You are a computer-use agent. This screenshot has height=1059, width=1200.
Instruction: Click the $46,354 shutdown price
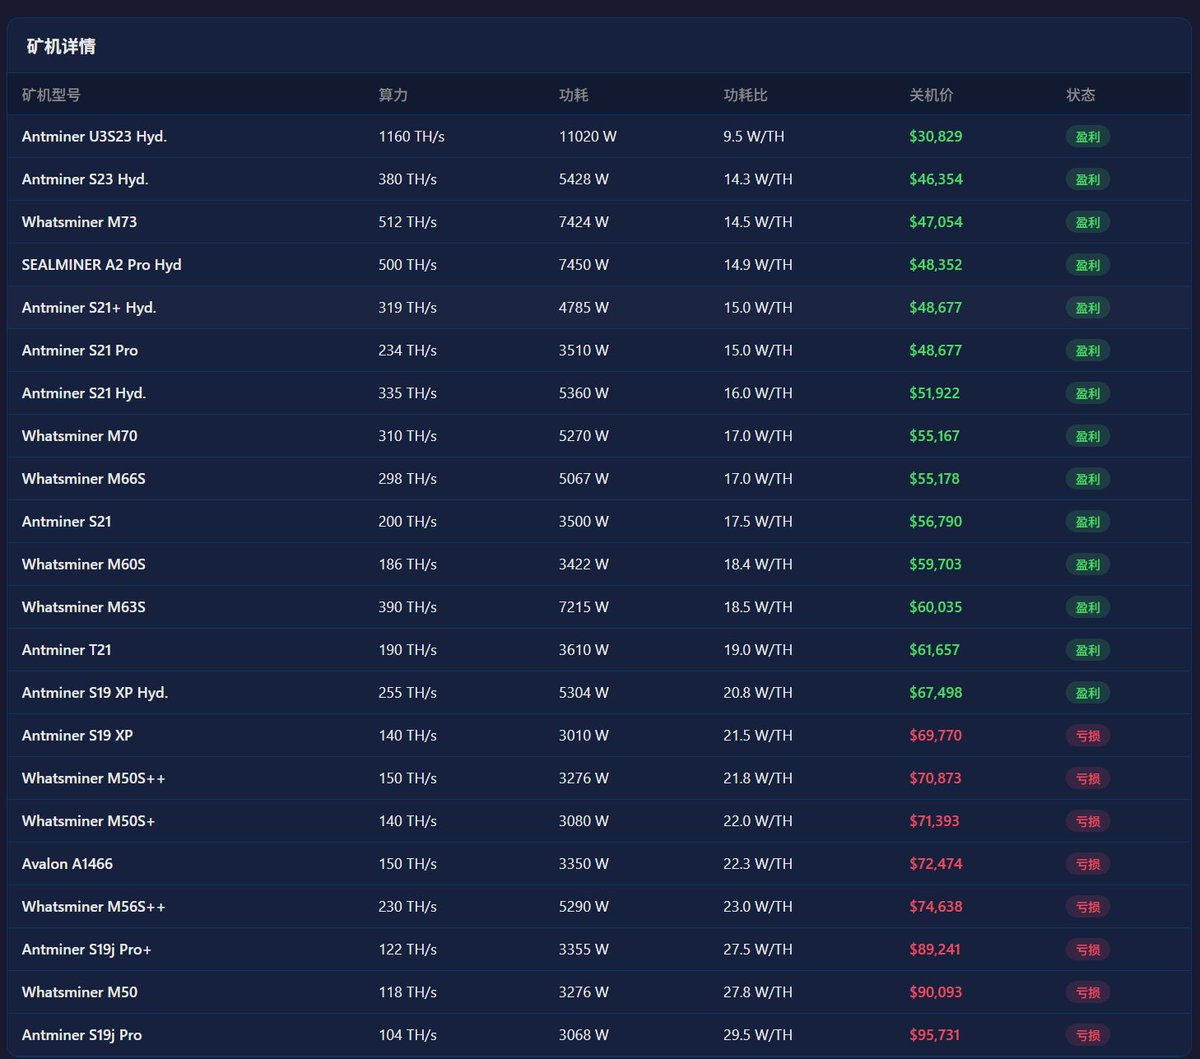pyautogui.click(x=936, y=179)
